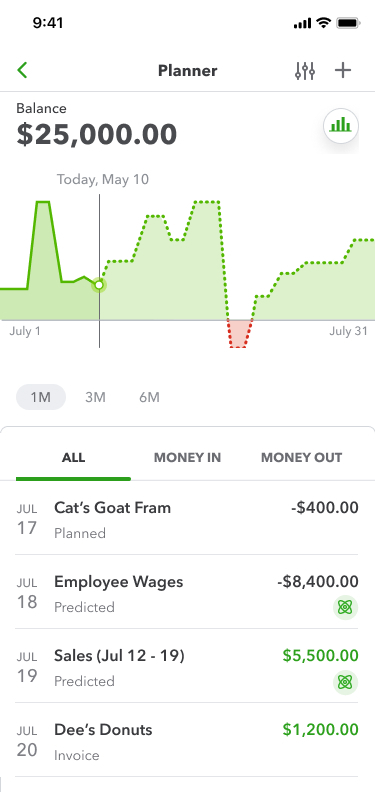Select the 3M time range
The height and width of the screenshot is (792, 375).
[95, 398]
